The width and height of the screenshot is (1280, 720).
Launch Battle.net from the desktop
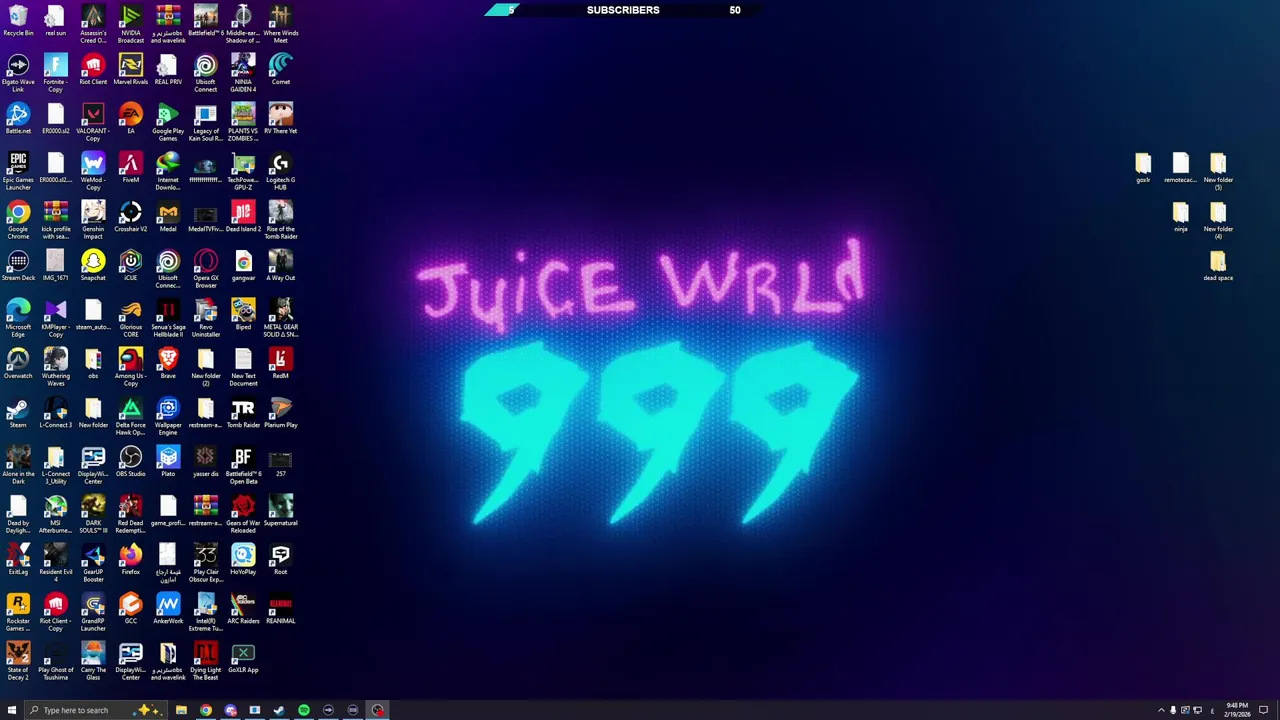pos(18,119)
